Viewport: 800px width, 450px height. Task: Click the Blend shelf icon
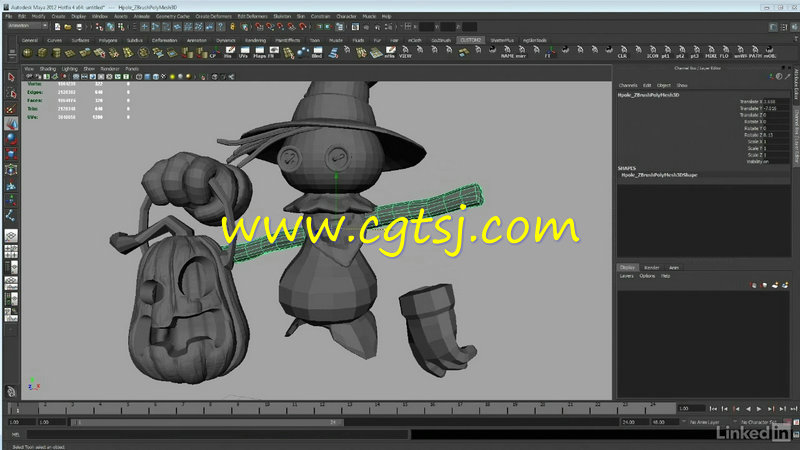(317, 53)
